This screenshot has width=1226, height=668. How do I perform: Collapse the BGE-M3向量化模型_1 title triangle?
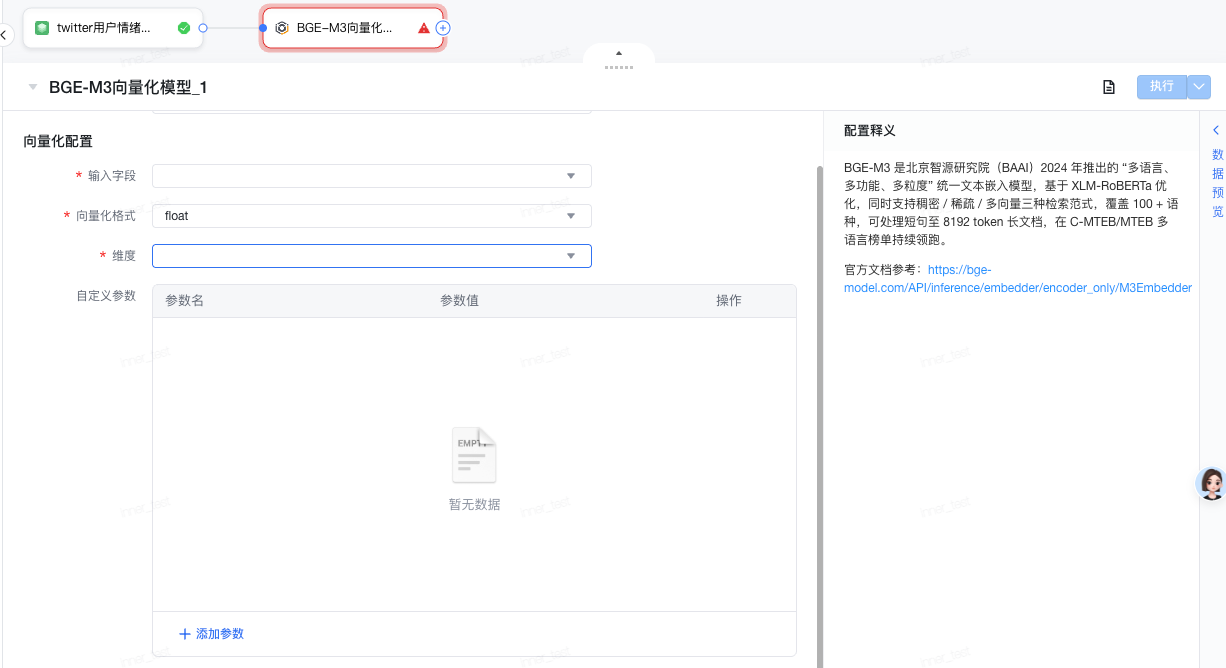(x=33, y=87)
